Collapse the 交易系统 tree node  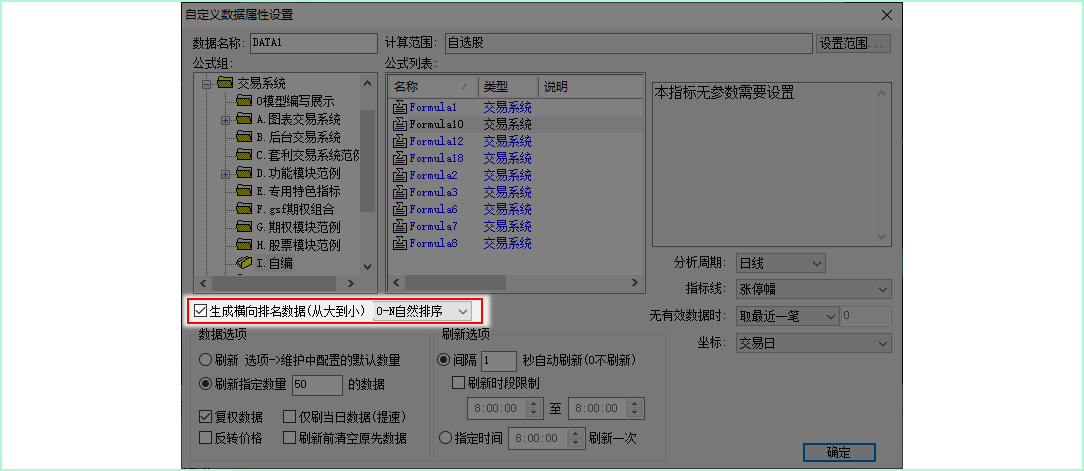pyautogui.click(x=206, y=84)
